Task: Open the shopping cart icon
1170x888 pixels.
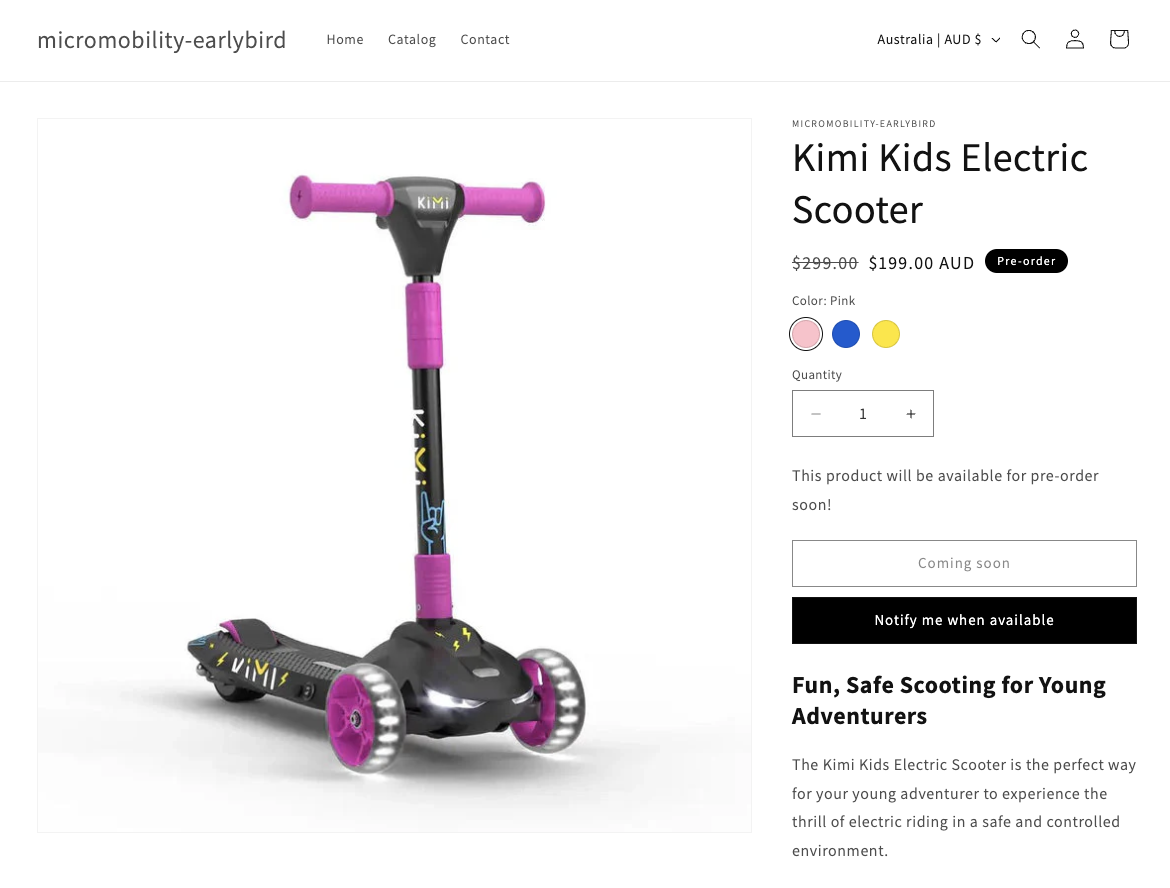Action: click(x=1119, y=39)
